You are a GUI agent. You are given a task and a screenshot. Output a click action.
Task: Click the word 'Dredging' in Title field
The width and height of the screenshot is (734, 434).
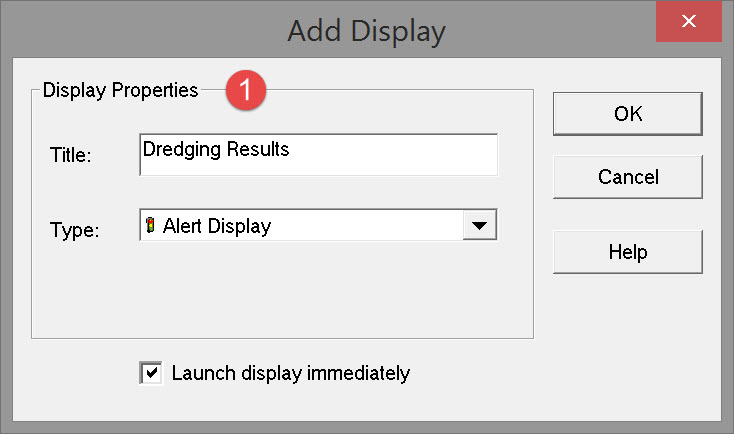[182, 150]
